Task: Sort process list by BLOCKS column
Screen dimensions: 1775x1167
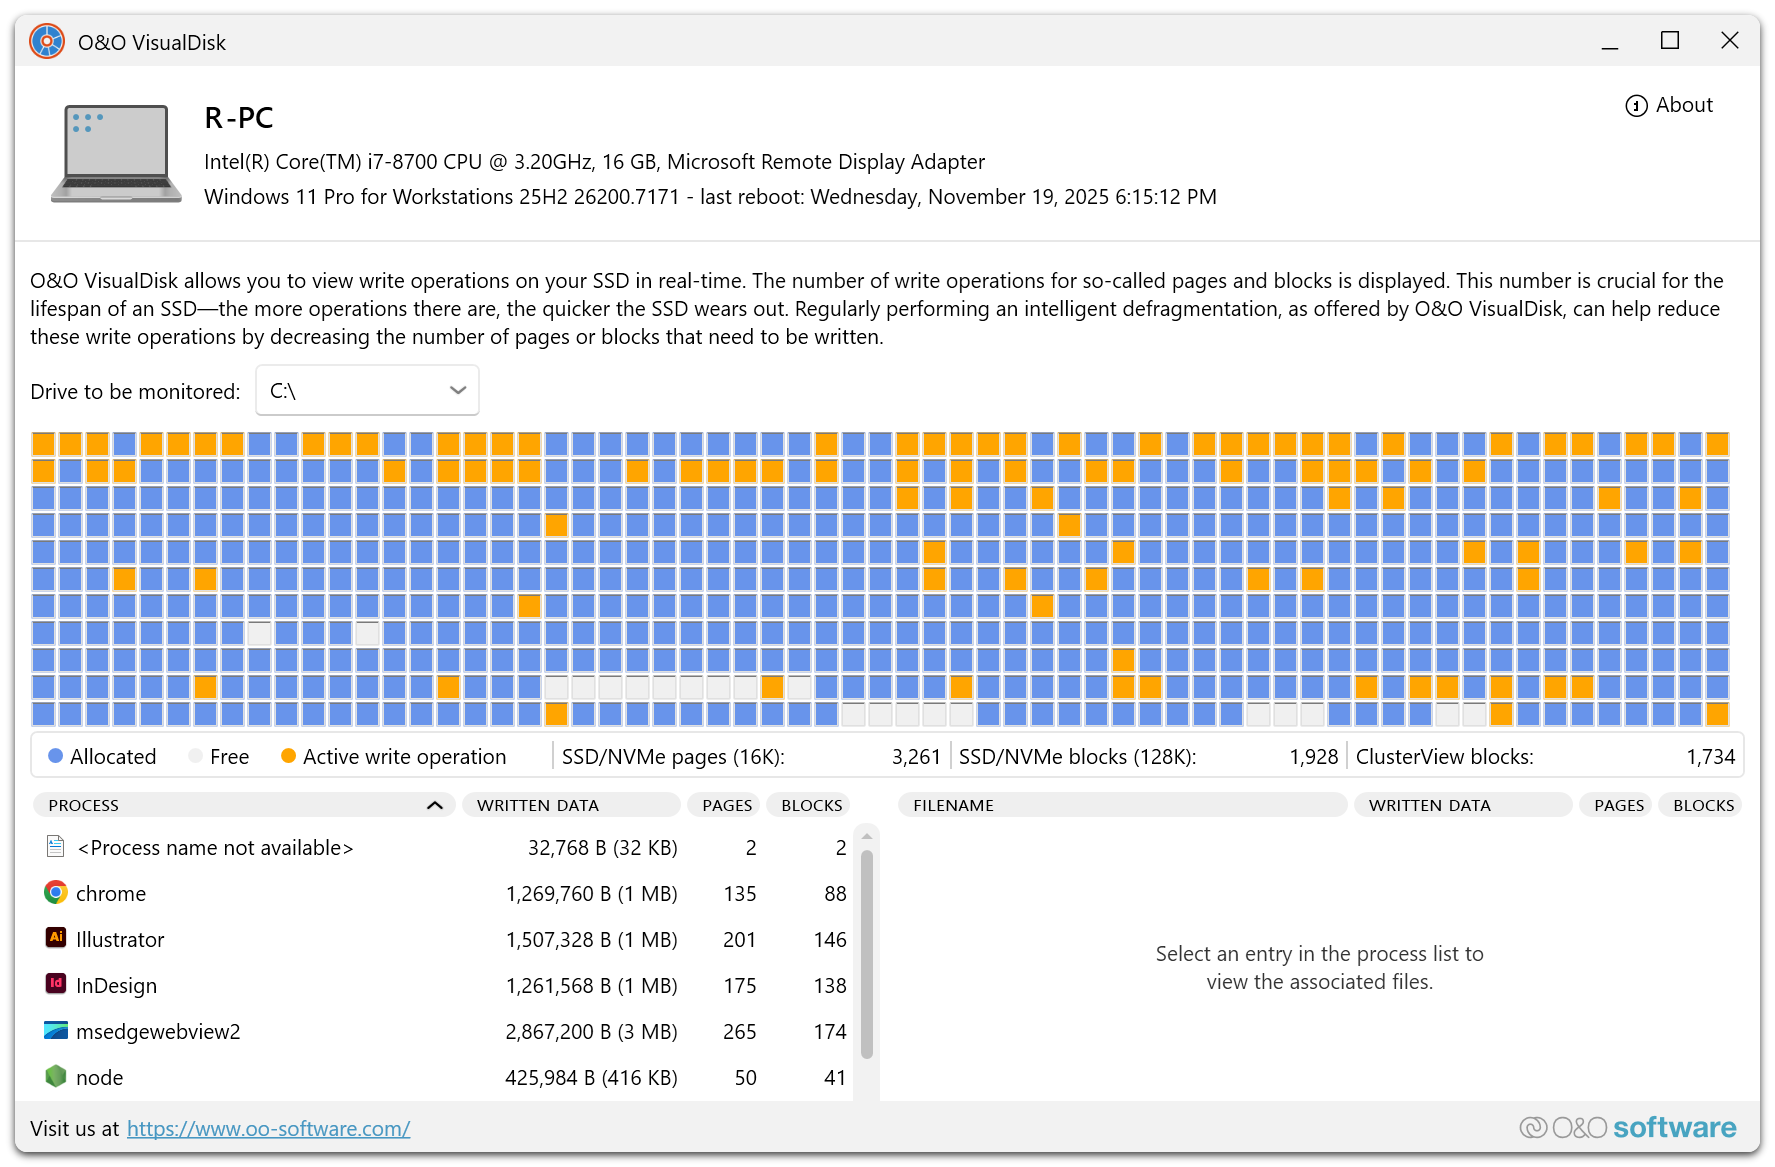Action: click(x=811, y=805)
